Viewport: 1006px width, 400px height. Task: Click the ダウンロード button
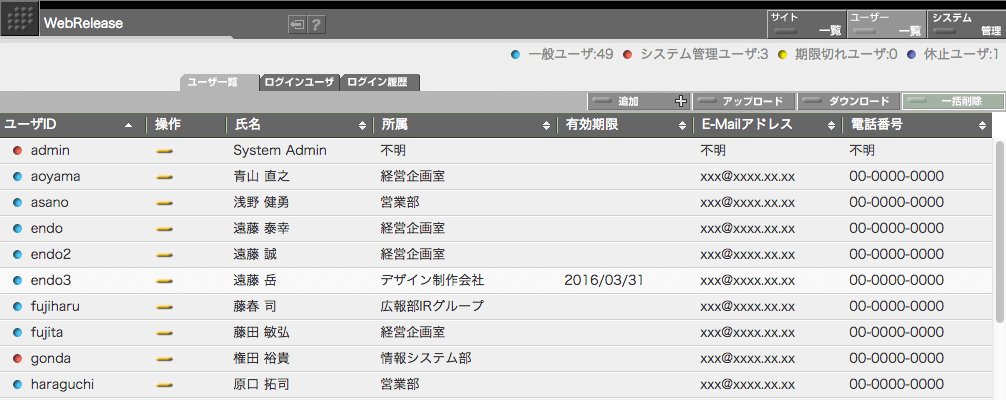coord(849,101)
